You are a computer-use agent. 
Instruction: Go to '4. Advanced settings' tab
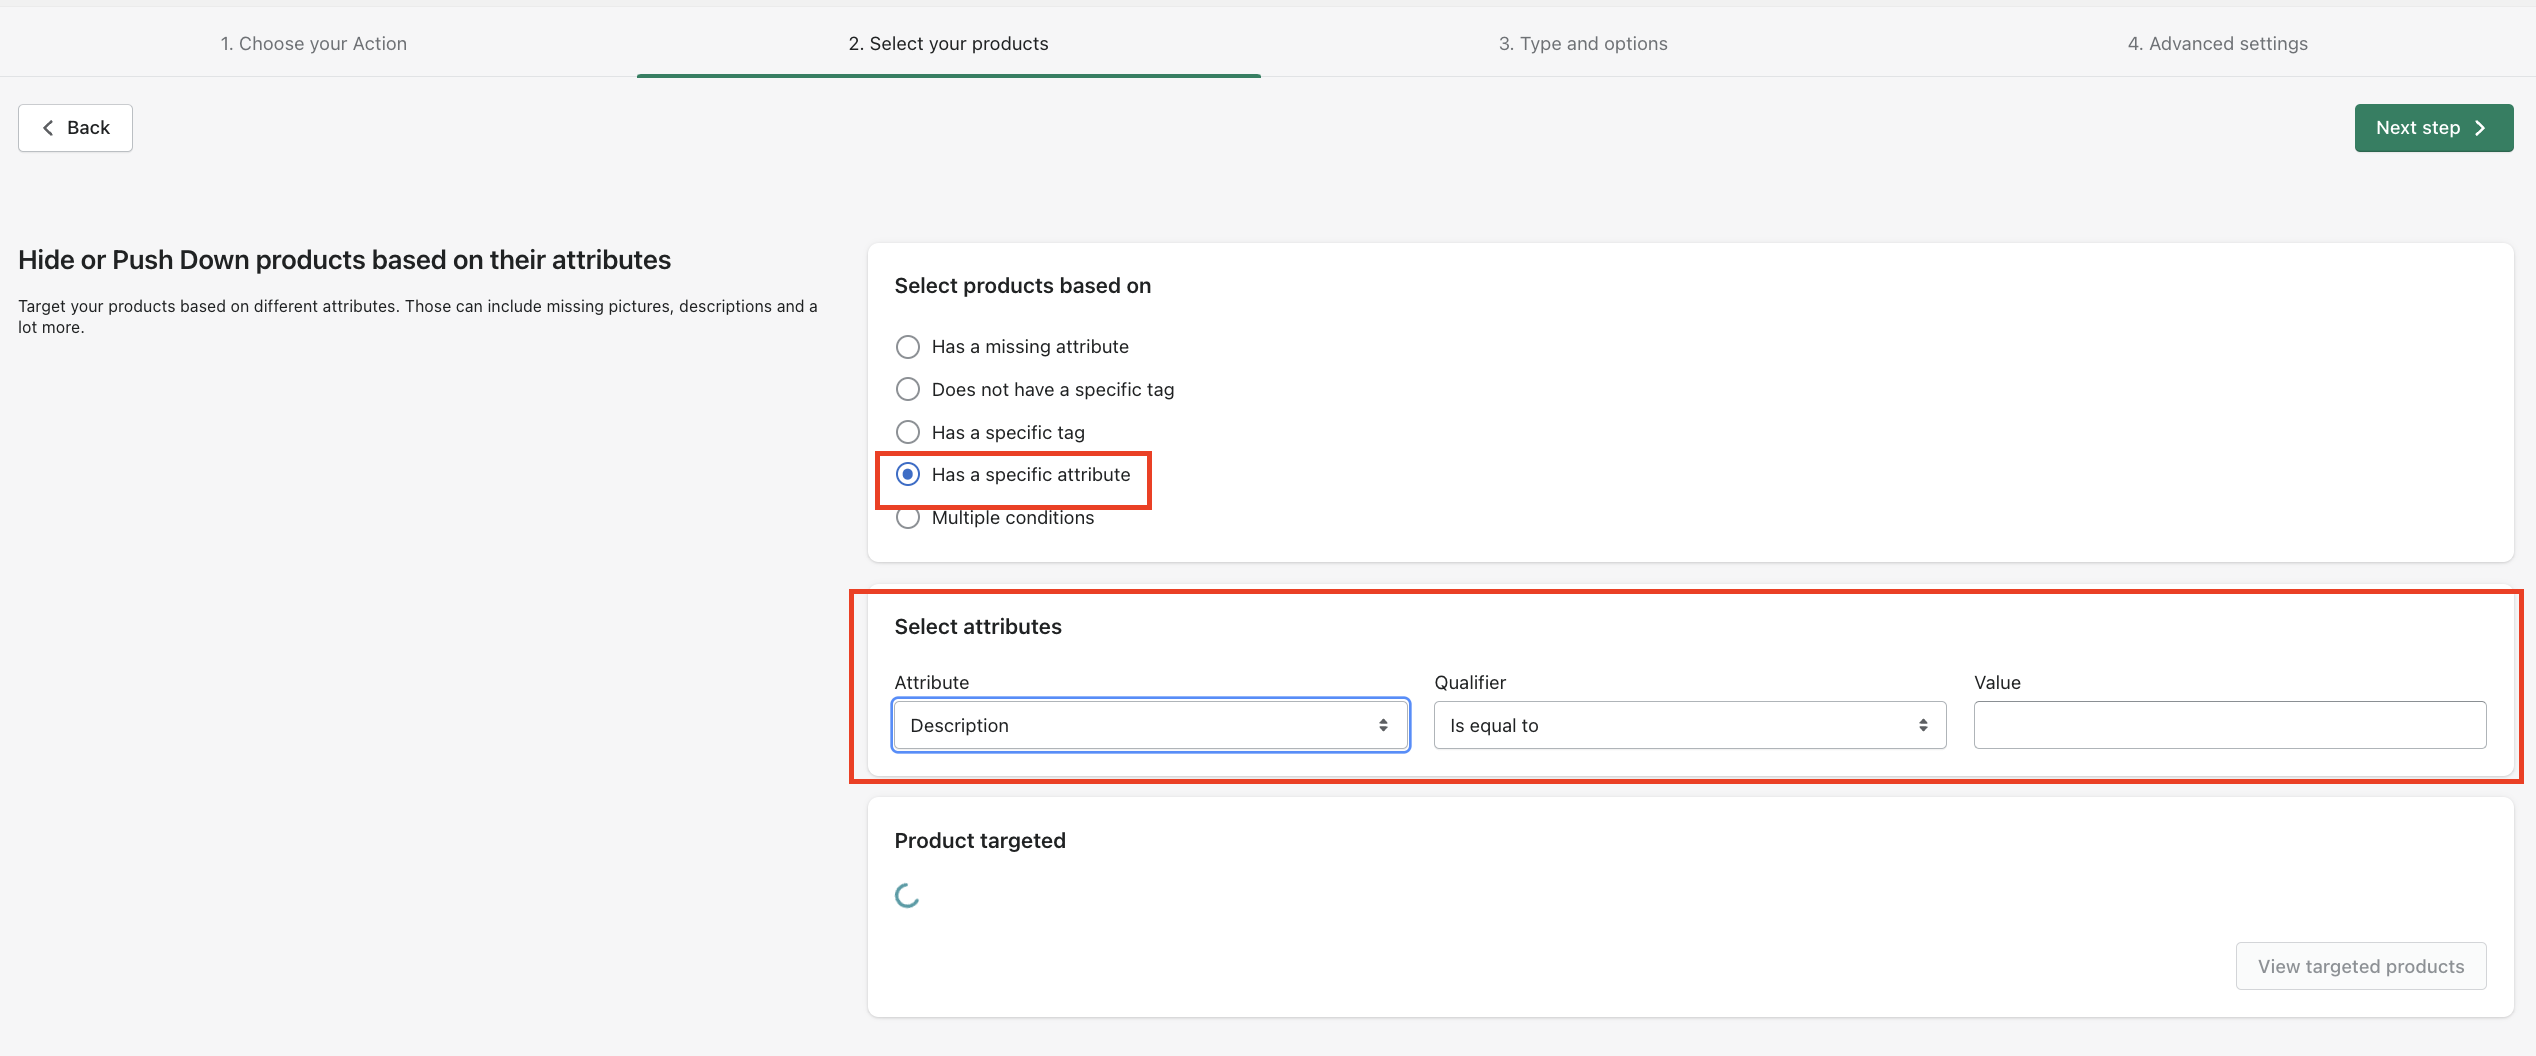coord(2217,44)
